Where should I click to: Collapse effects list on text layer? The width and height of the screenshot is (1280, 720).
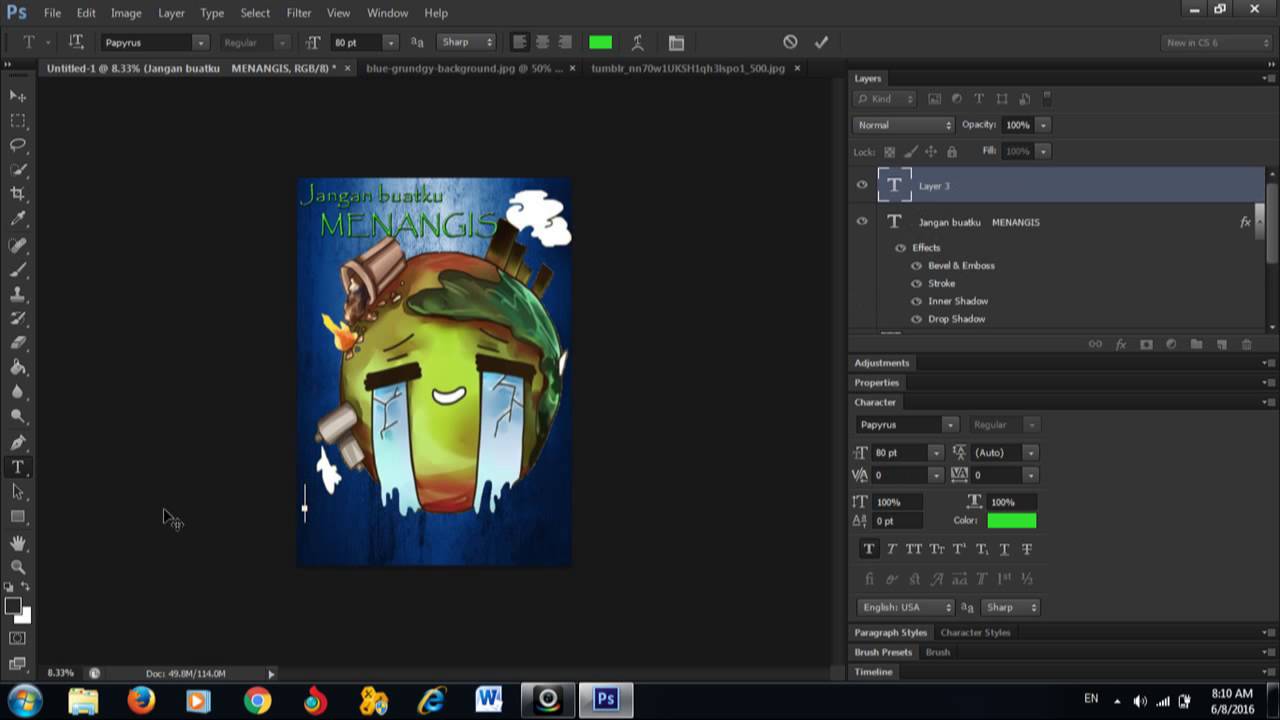click(1259, 222)
